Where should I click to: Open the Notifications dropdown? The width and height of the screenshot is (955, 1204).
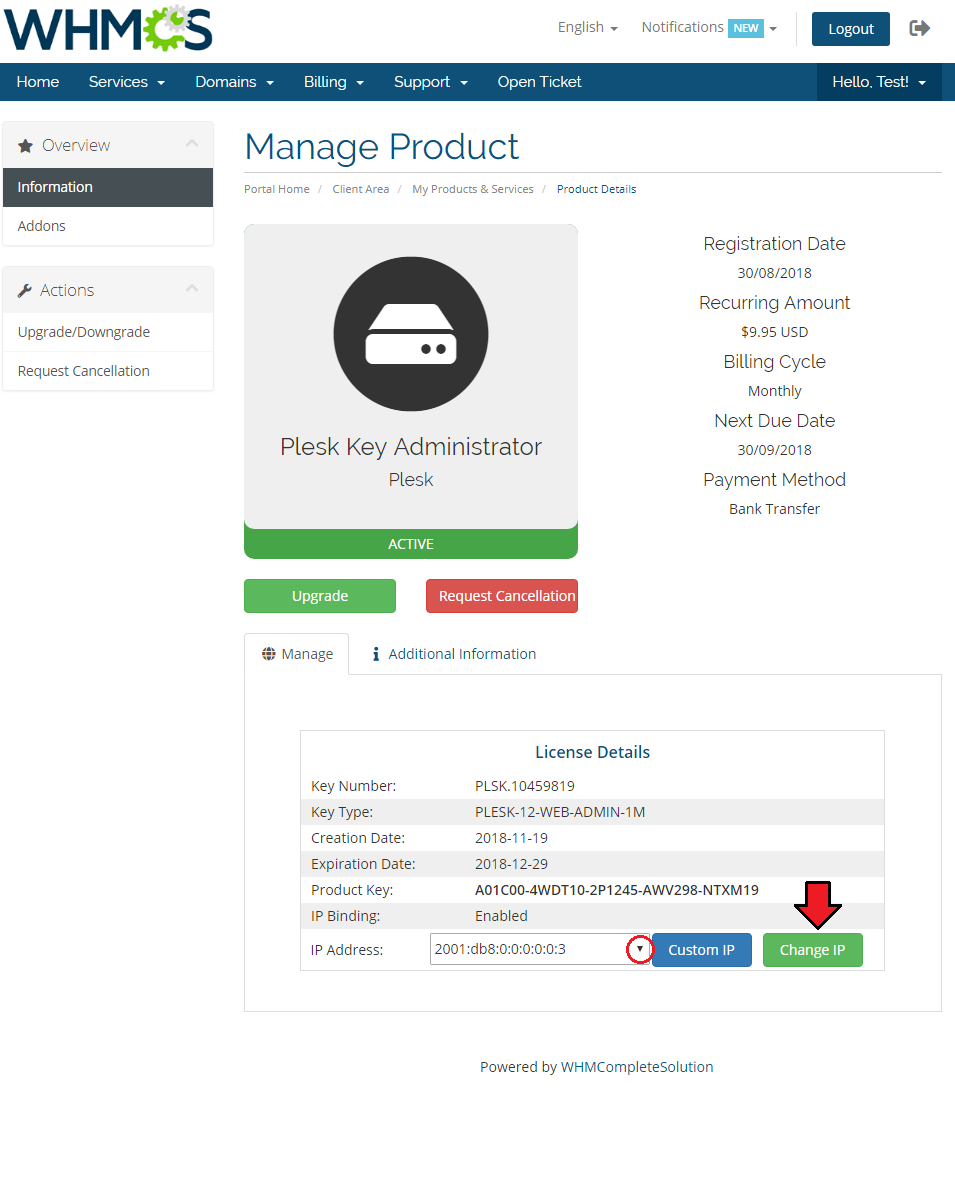point(709,27)
